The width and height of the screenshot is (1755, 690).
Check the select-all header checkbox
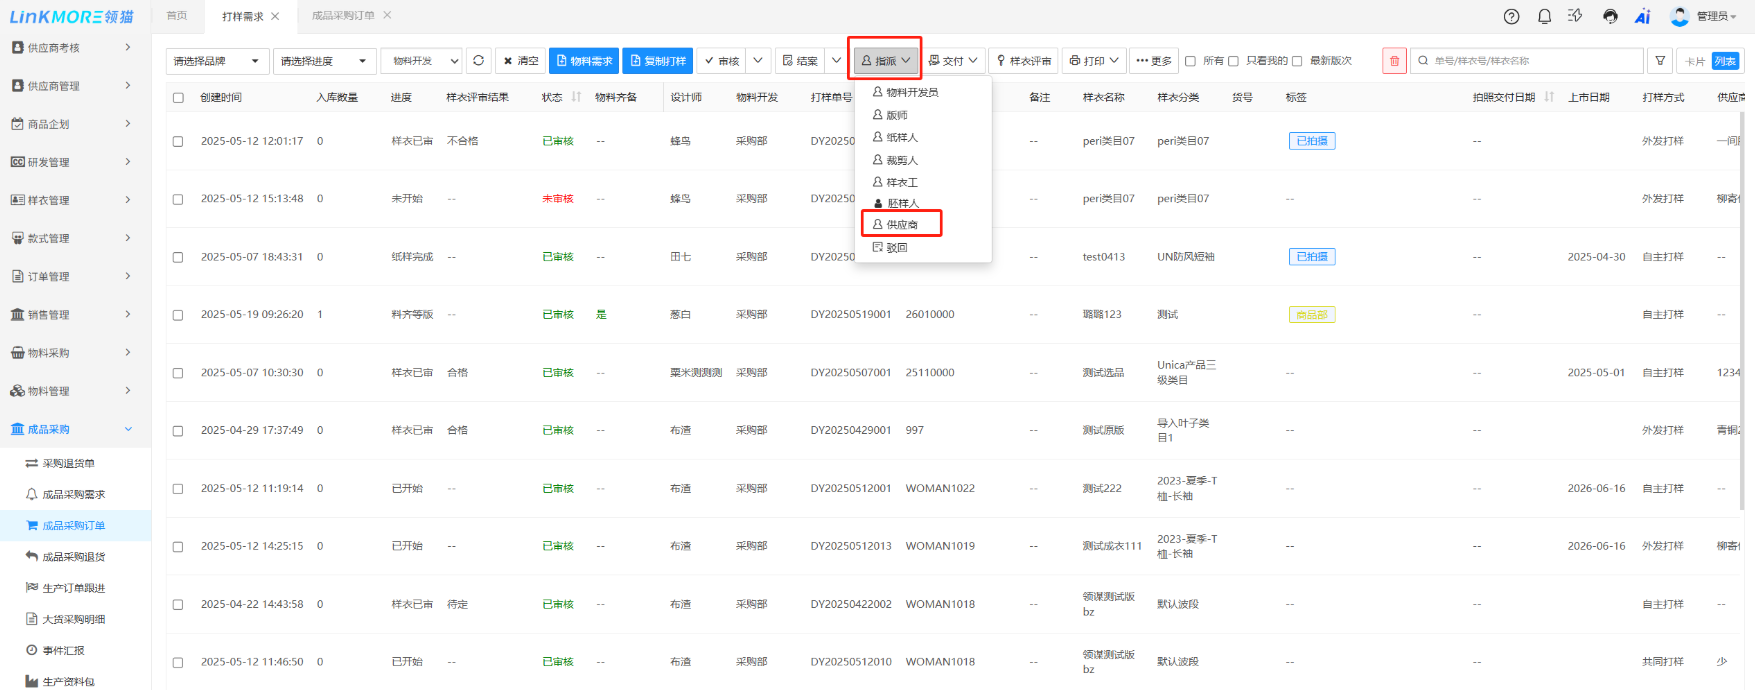178,98
